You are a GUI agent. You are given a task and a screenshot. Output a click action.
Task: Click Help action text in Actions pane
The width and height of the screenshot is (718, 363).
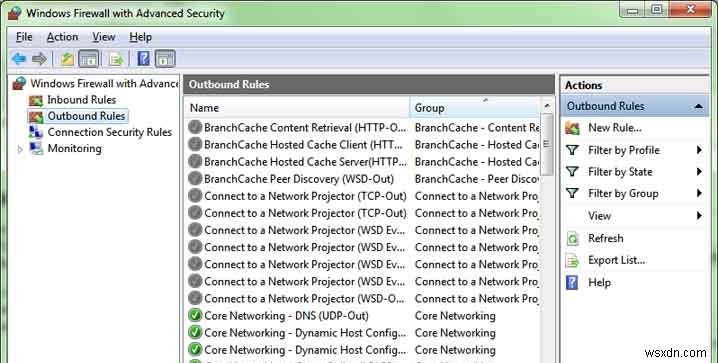tap(599, 283)
